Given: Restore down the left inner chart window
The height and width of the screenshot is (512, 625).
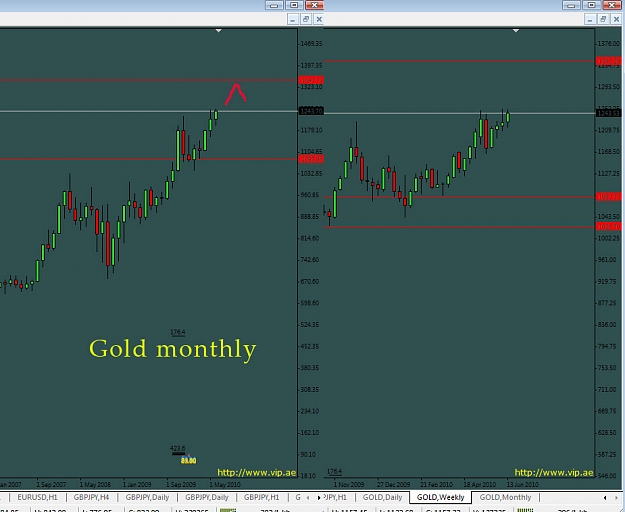Looking at the screenshot, I should tap(306, 19).
